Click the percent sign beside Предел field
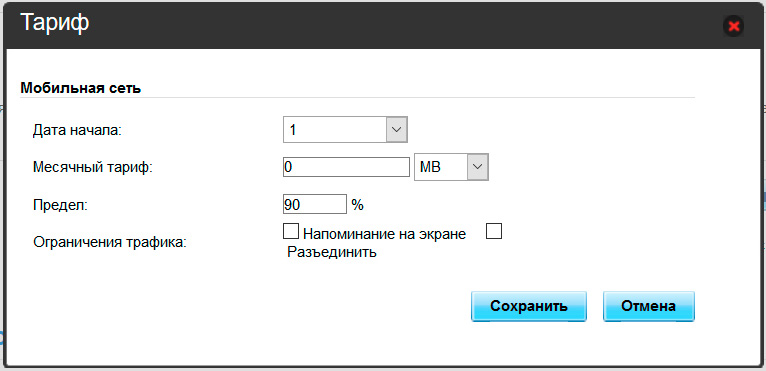766x371 pixels. 358,205
